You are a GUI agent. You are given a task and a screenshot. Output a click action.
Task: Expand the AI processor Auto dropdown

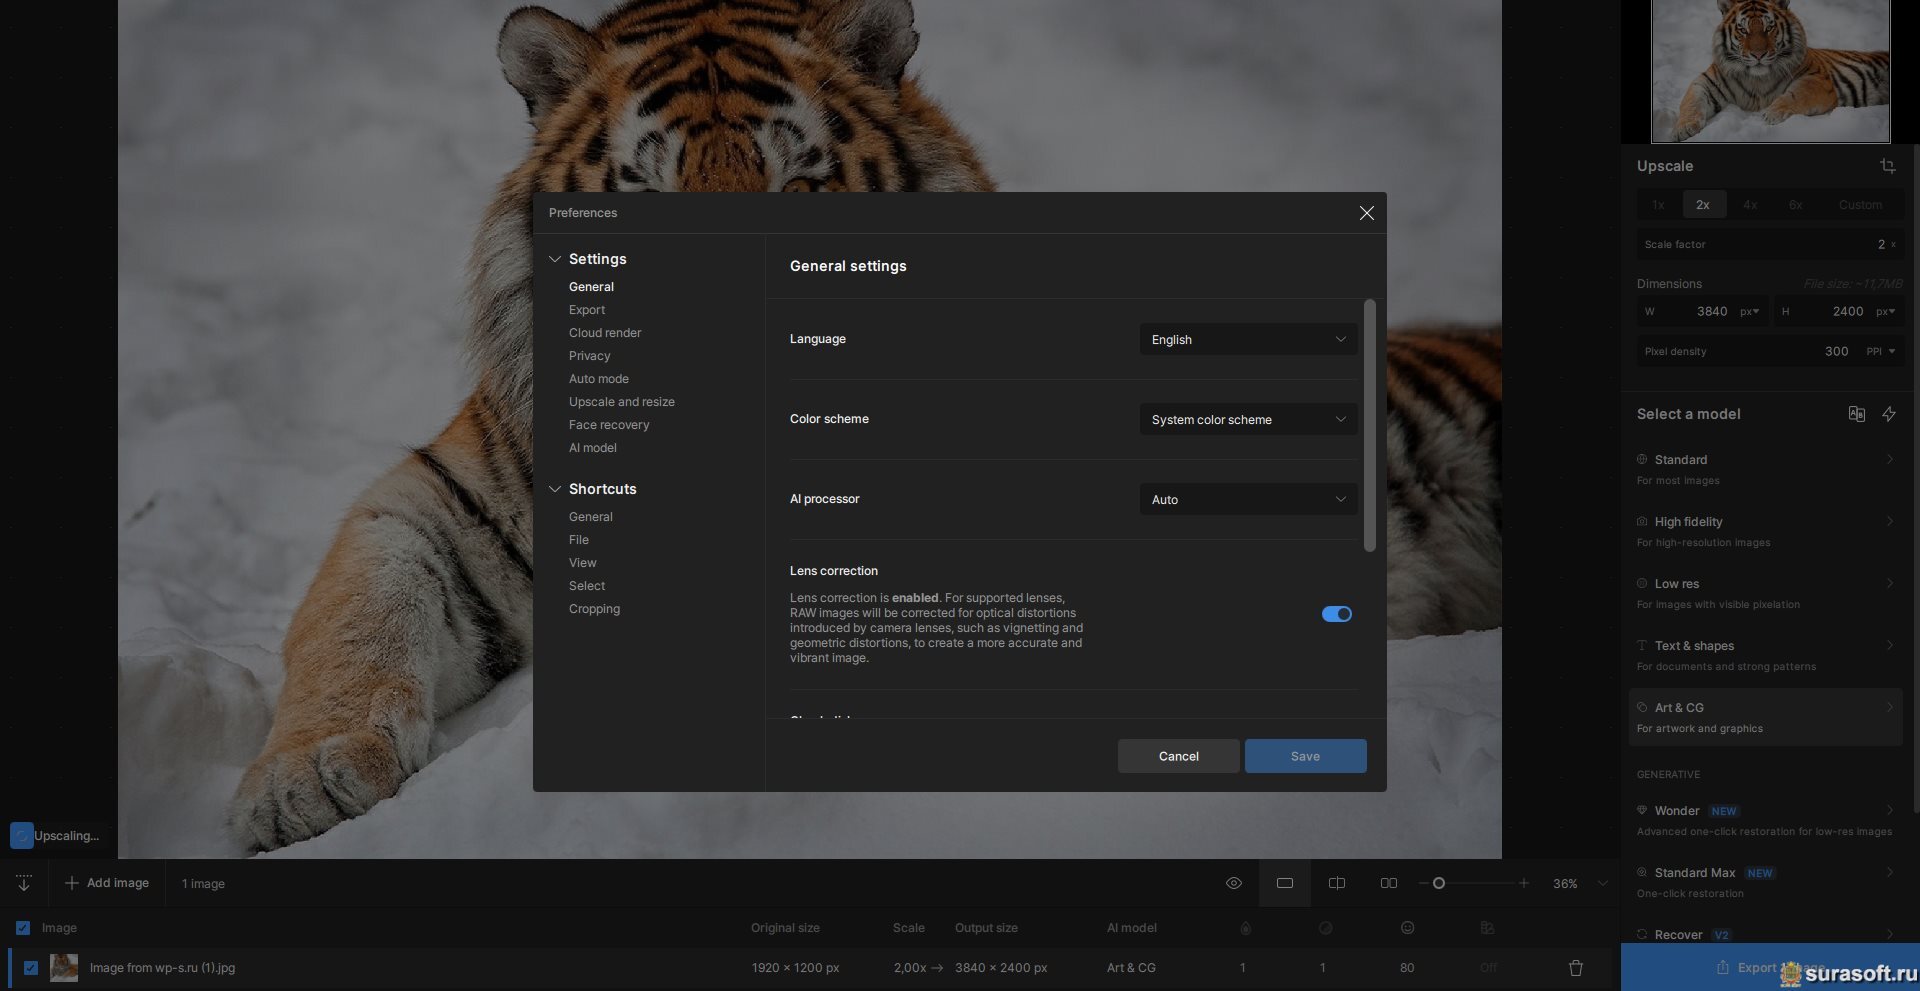[1247, 500]
